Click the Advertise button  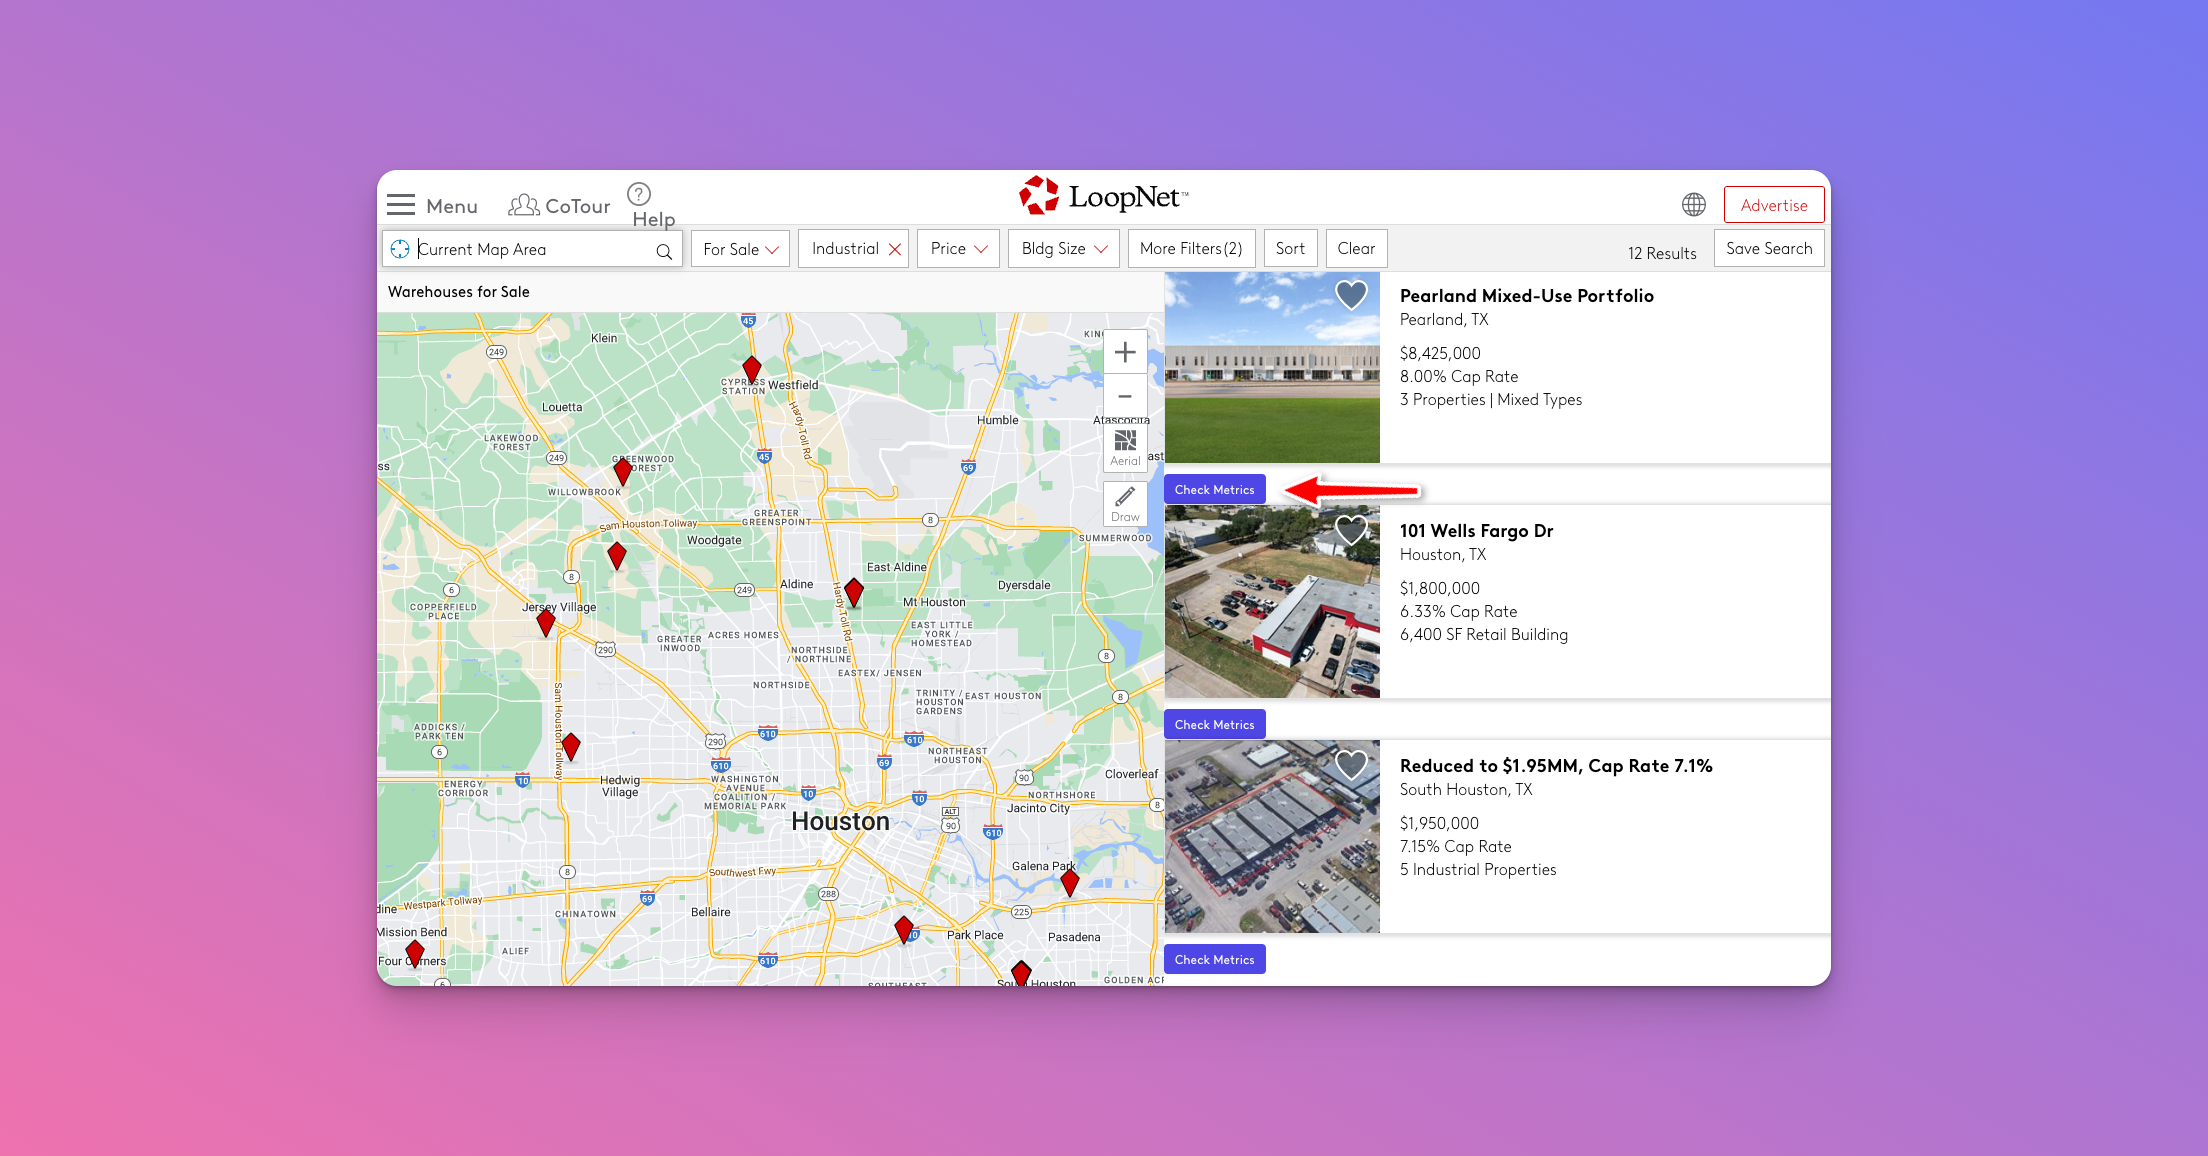(1773, 205)
